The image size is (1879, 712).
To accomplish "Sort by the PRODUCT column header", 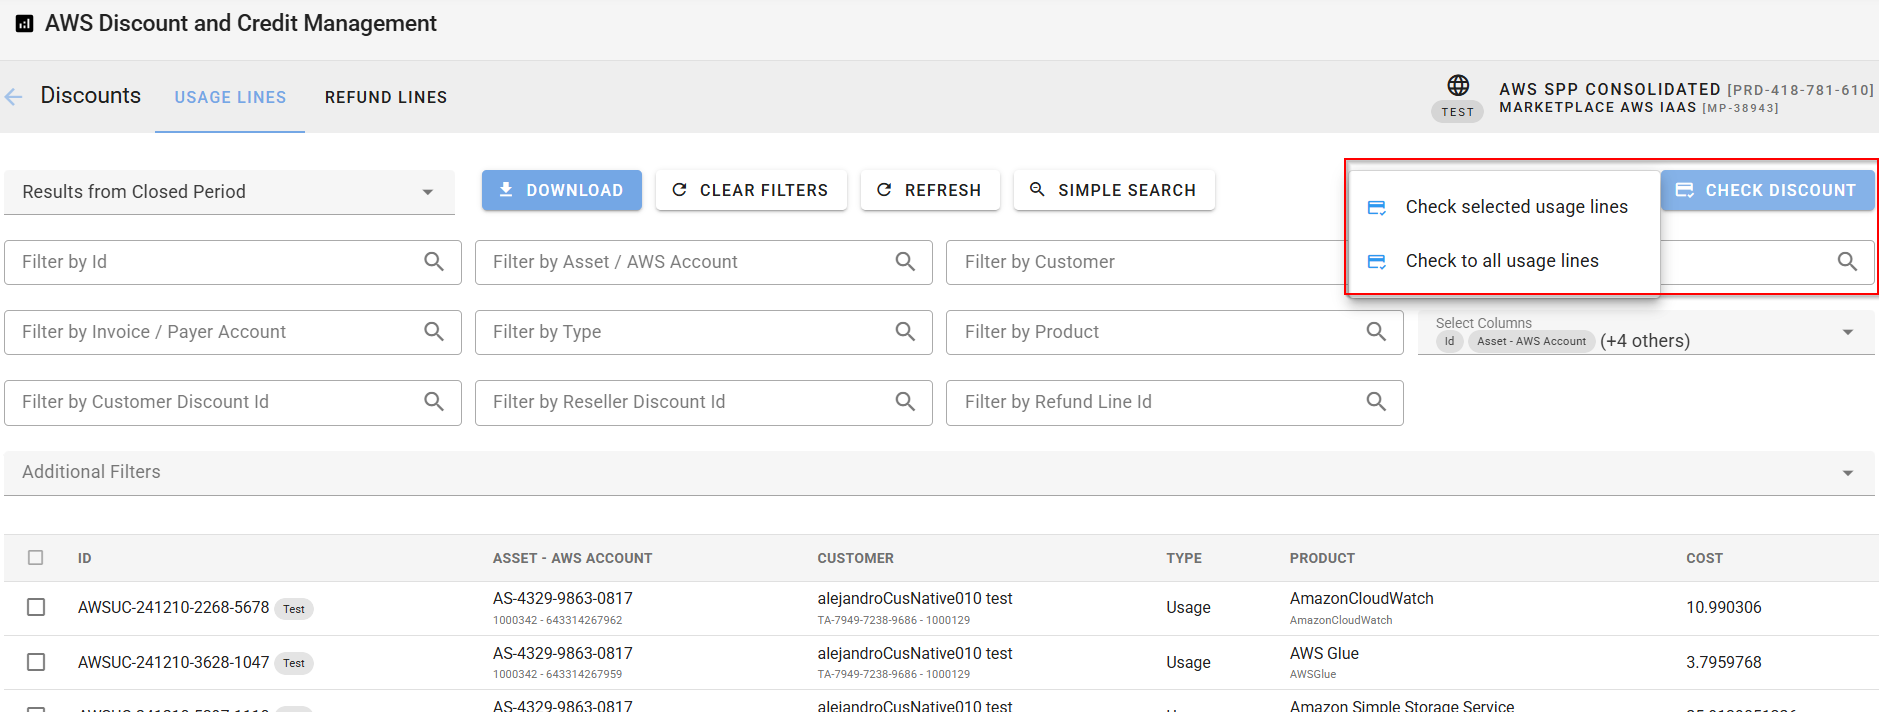I will (x=1322, y=558).
